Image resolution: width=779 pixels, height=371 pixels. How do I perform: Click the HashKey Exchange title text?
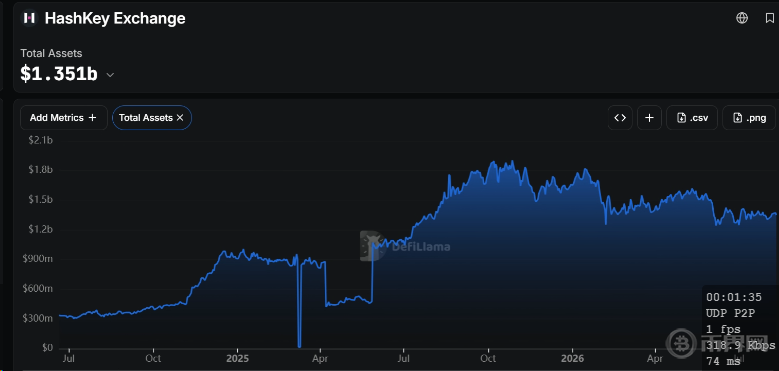tap(115, 18)
